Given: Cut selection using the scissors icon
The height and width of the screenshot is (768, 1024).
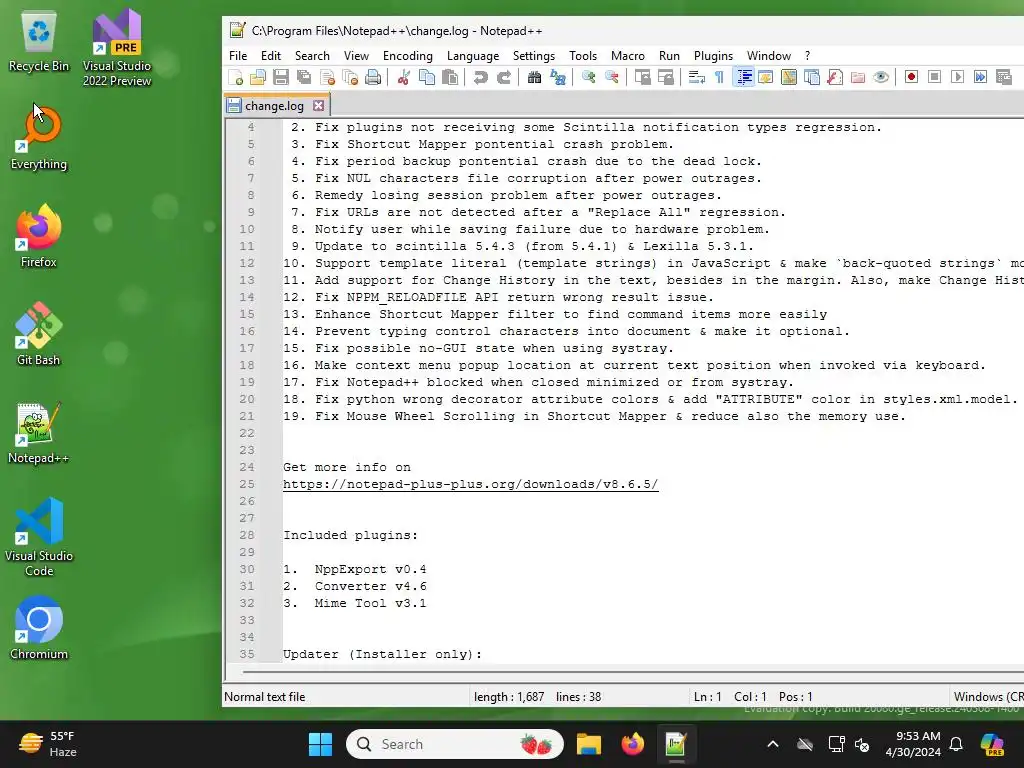Looking at the screenshot, I should (x=404, y=78).
